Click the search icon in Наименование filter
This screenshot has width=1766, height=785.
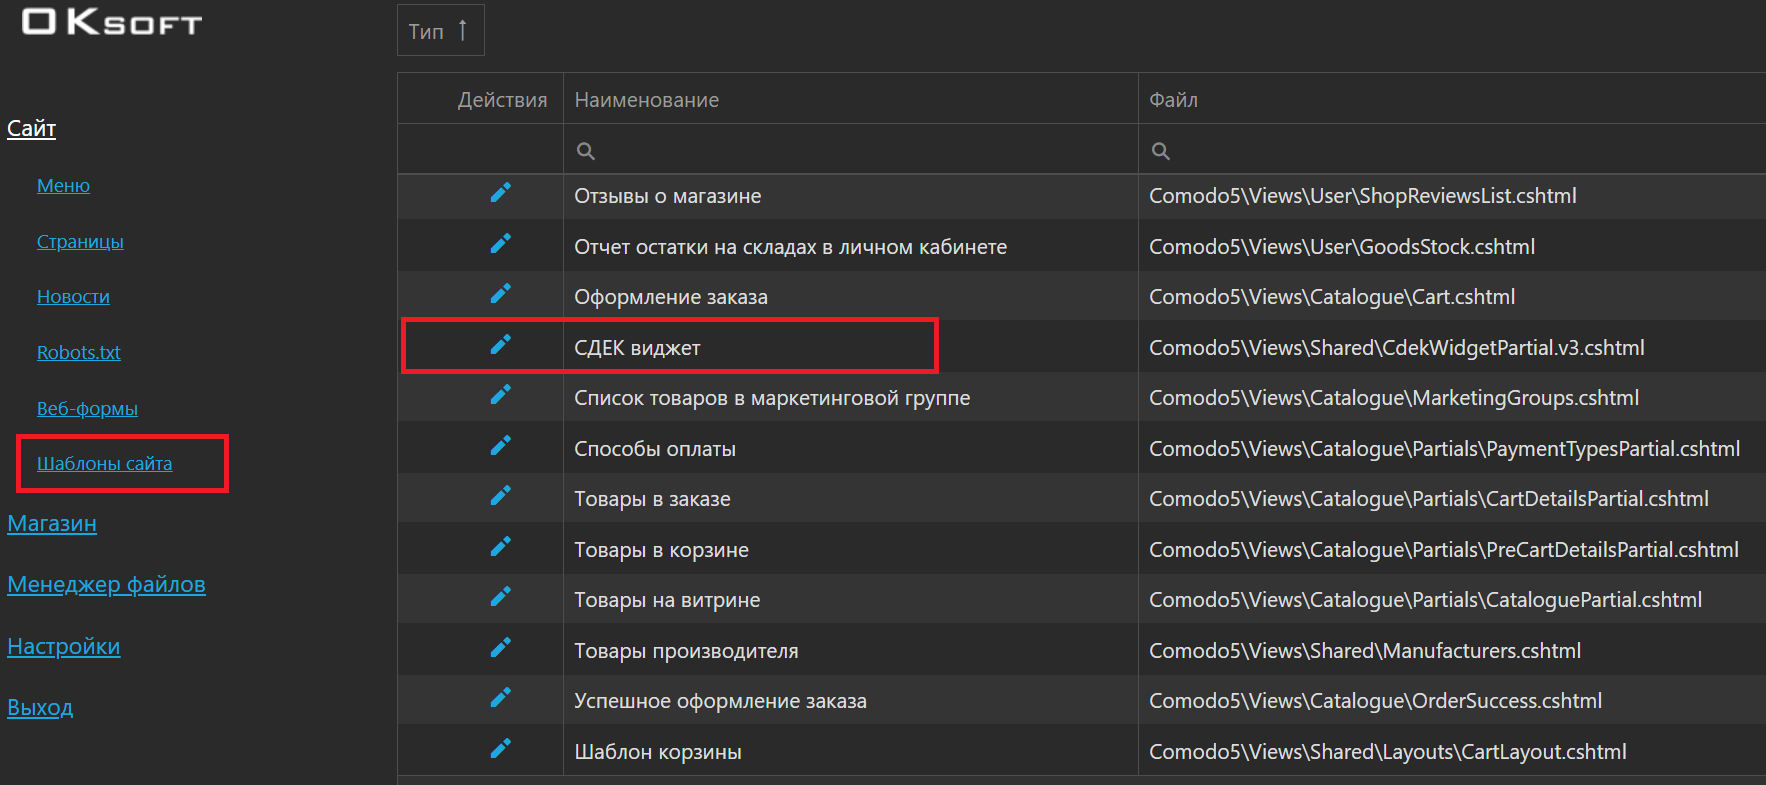(x=586, y=151)
